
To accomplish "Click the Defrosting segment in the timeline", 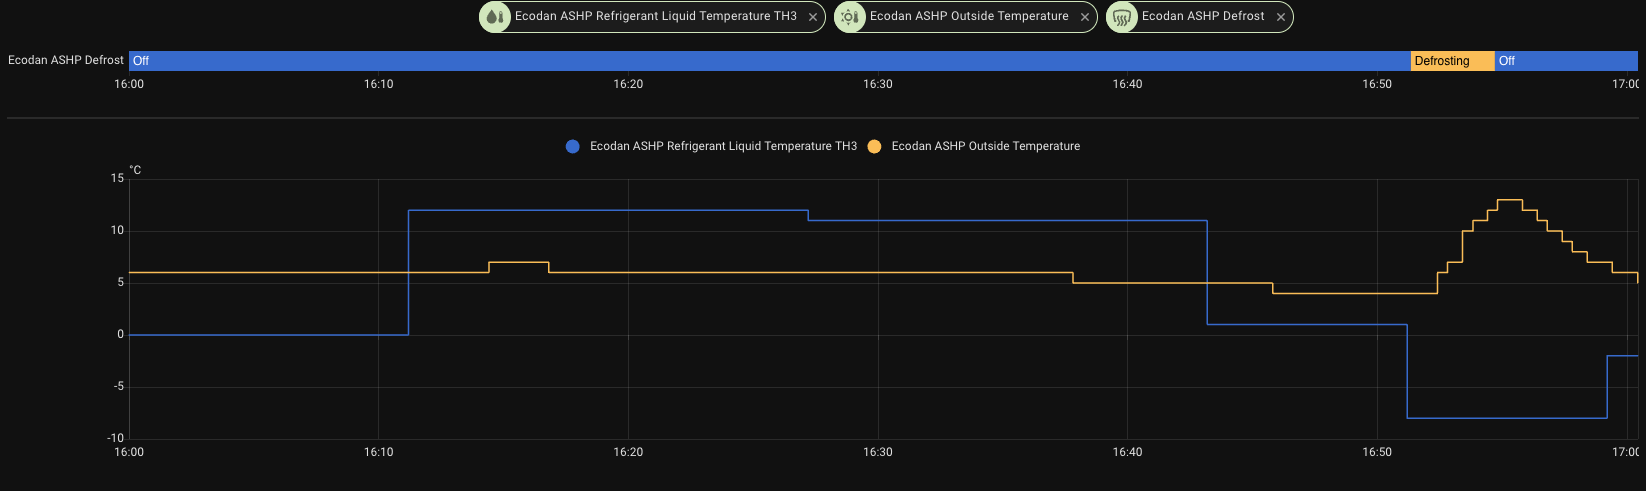I will pos(1452,61).
